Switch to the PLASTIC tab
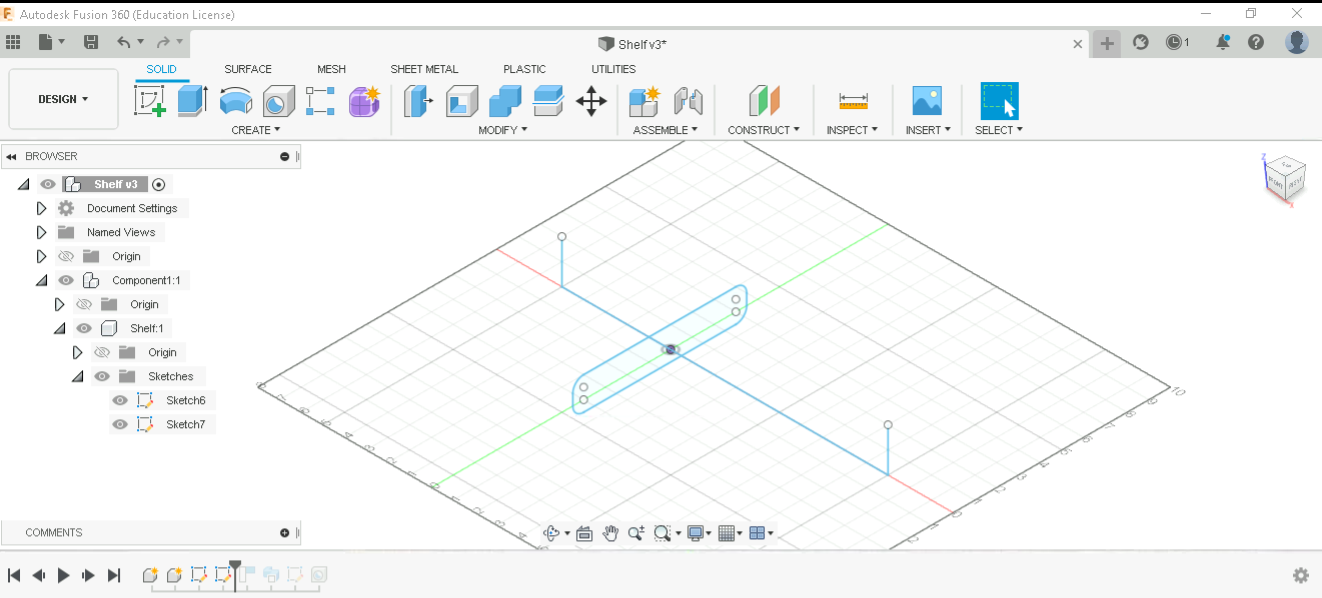 (x=524, y=69)
